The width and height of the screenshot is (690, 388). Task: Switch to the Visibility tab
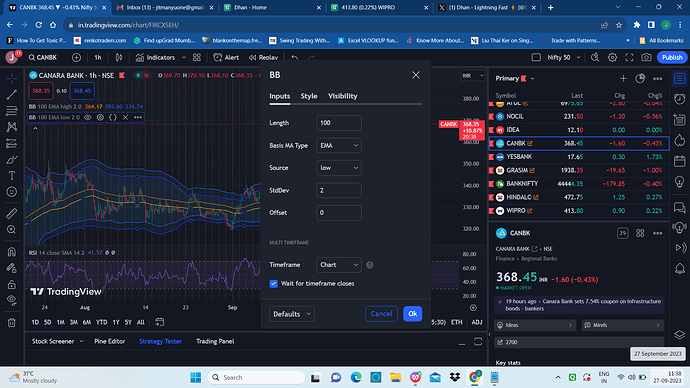pyautogui.click(x=342, y=96)
